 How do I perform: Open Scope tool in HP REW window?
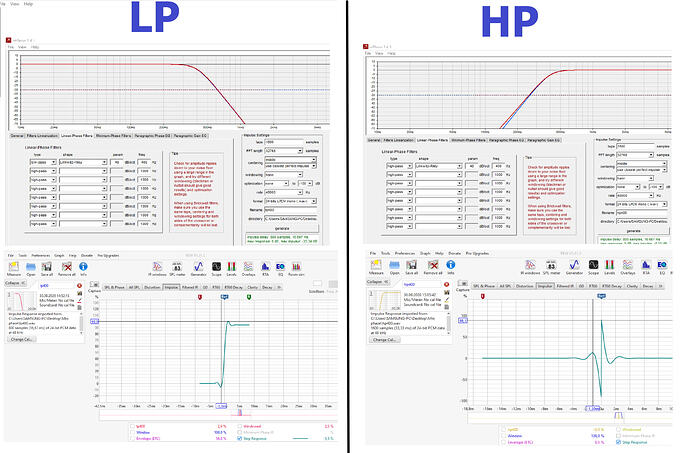click(593, 265)
